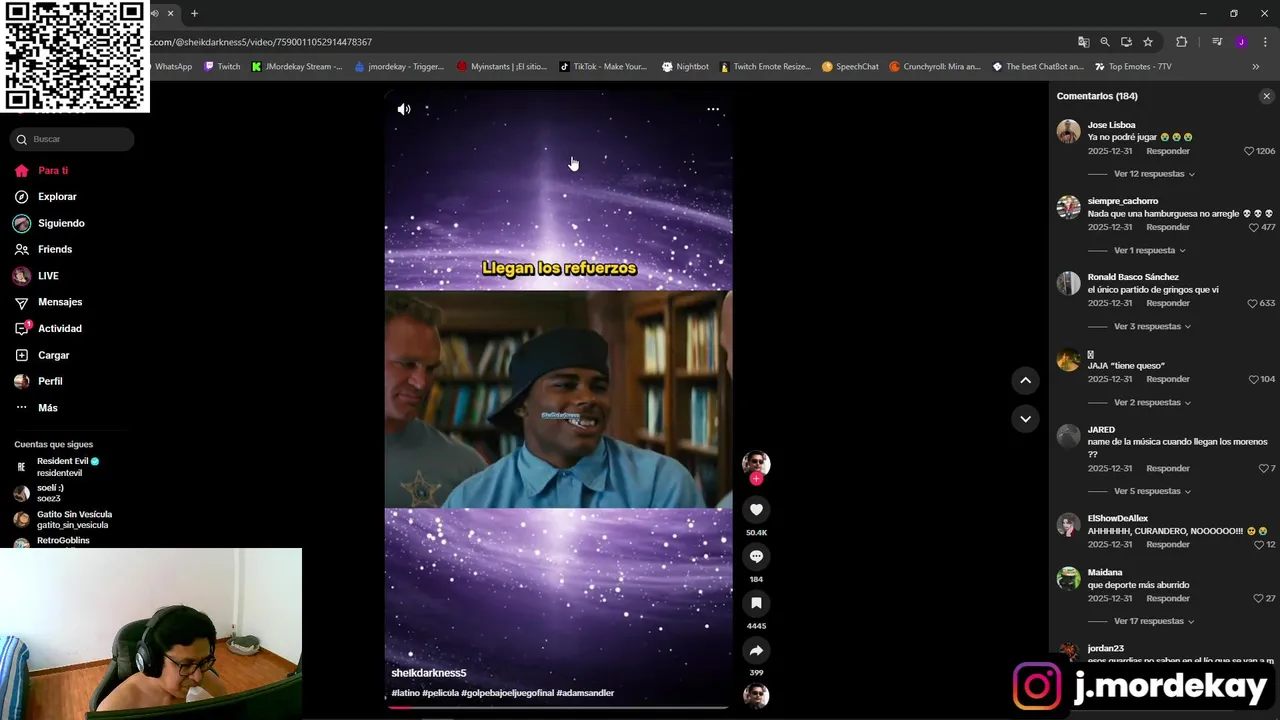Image resolution: width=1280 pixels, height=720 pixels.
Task: Expand Ver 12 respuestas
Action: coord(1153,174)
